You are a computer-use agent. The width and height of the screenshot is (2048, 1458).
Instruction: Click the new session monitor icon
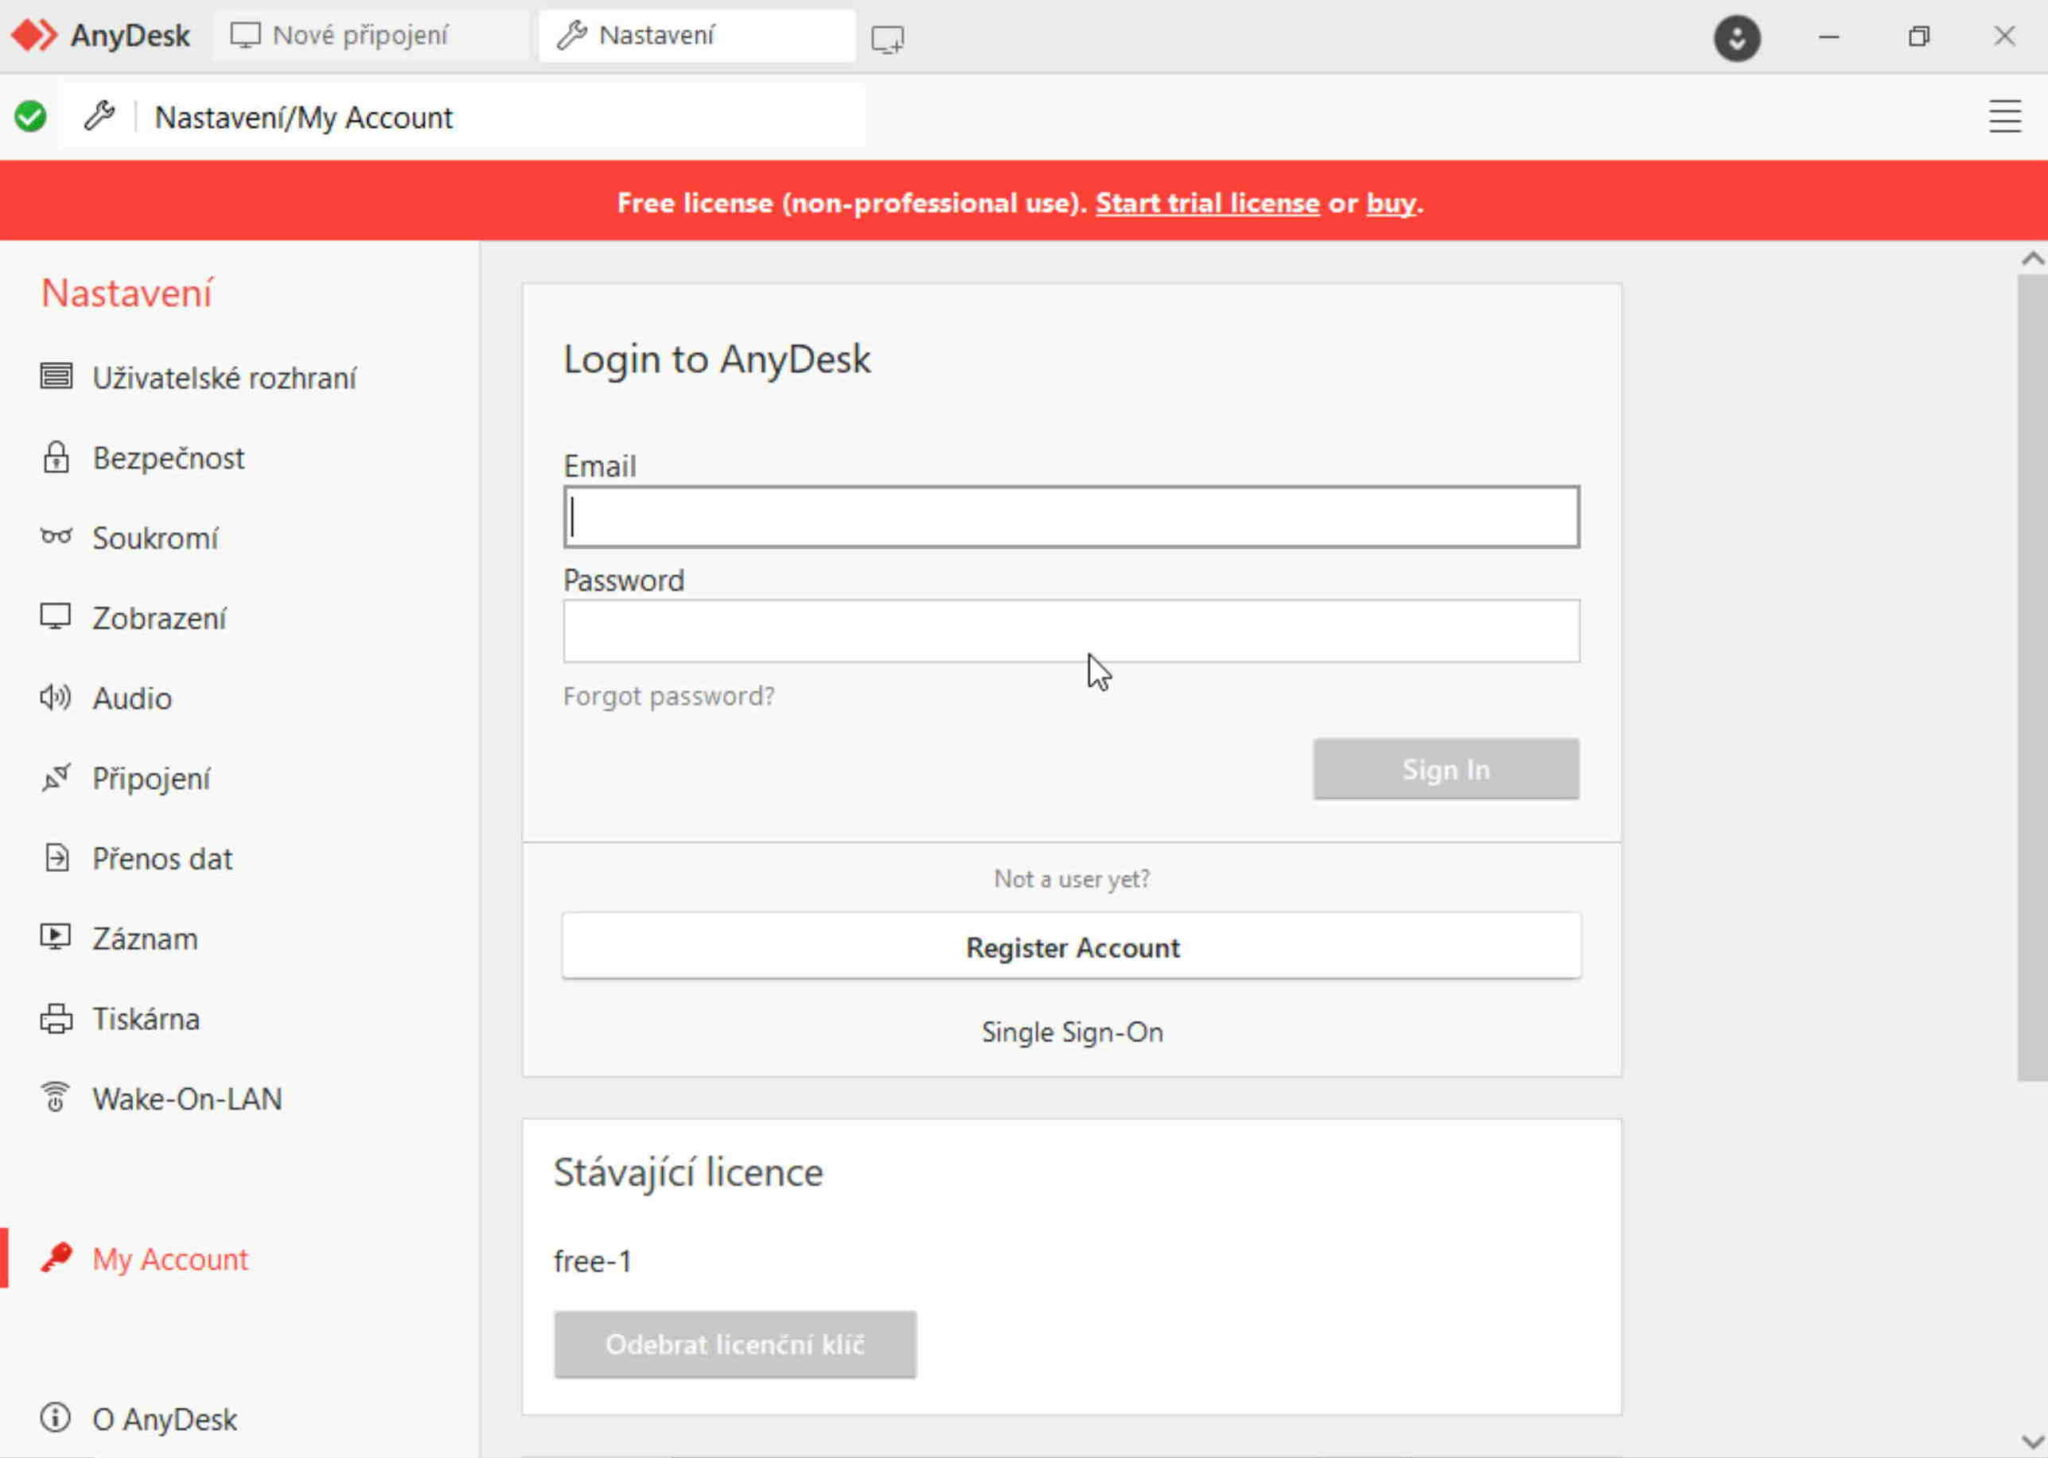coord(887,38)
